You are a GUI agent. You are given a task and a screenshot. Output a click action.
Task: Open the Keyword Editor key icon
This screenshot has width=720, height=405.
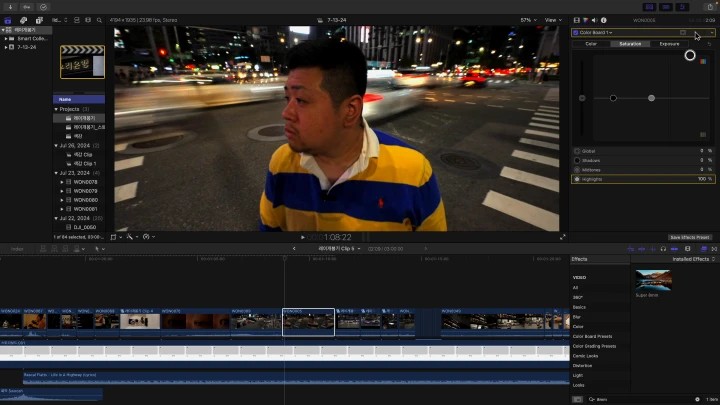[27, 7]
